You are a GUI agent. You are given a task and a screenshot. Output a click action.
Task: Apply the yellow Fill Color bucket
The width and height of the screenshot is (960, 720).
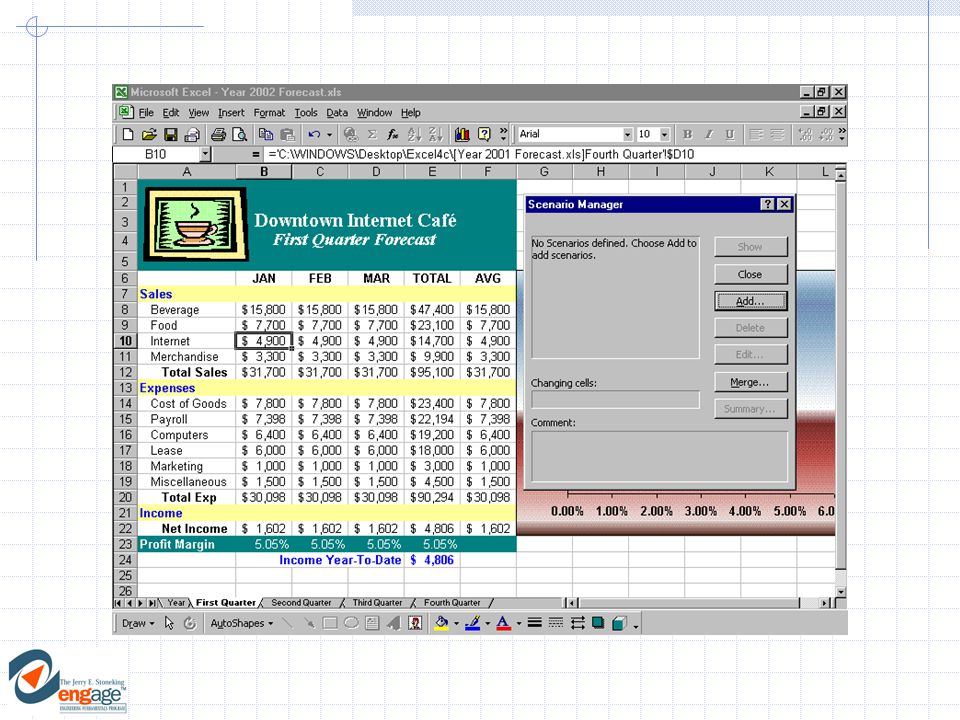coord(441,623)
